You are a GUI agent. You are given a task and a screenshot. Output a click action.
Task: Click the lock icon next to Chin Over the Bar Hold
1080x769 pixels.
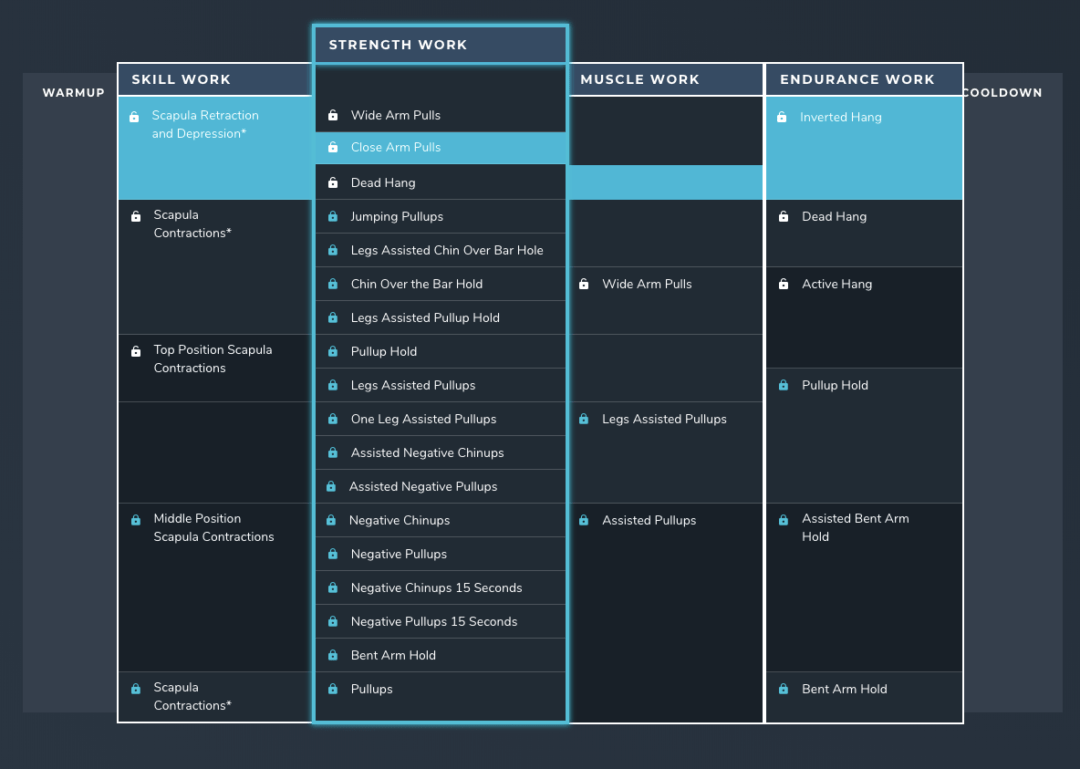333,284
